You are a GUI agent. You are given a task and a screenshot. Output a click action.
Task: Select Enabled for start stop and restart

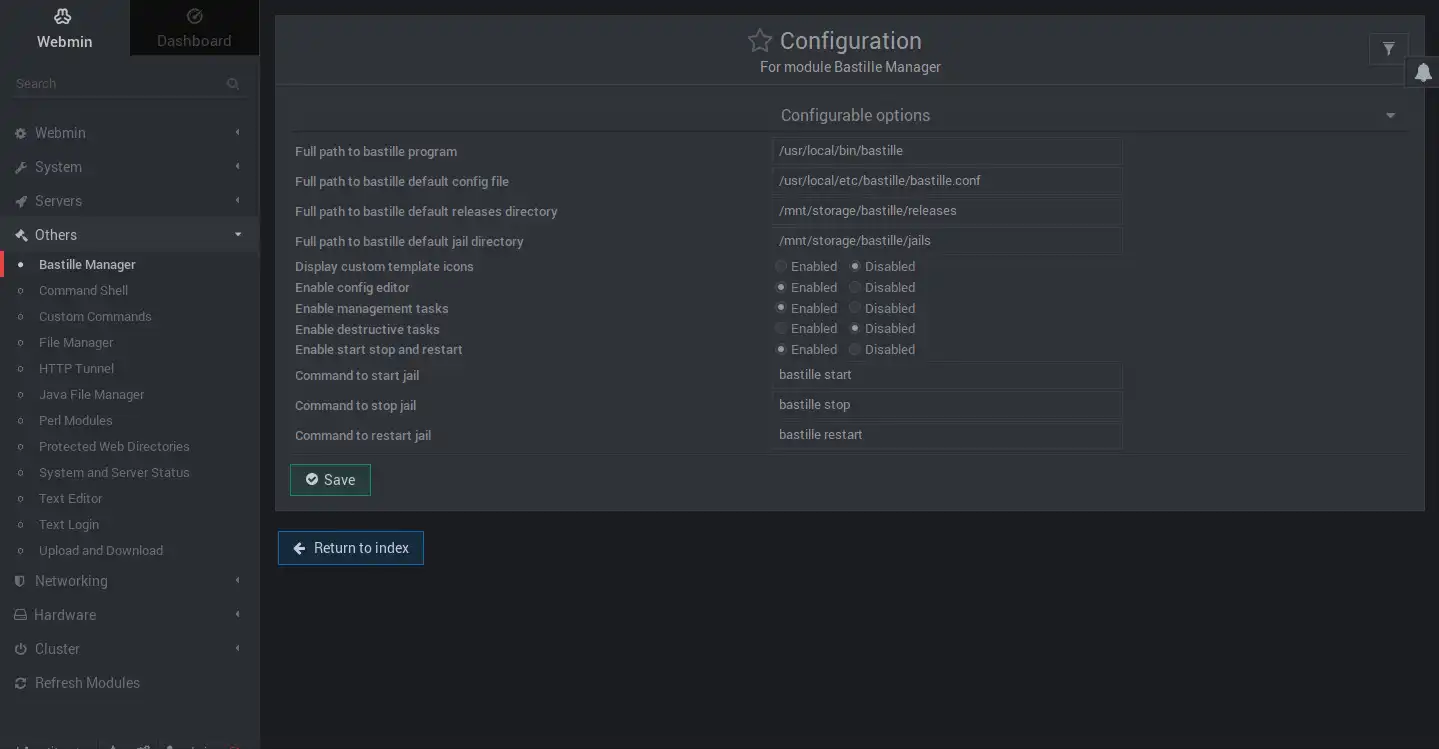(x=781, y=349)
